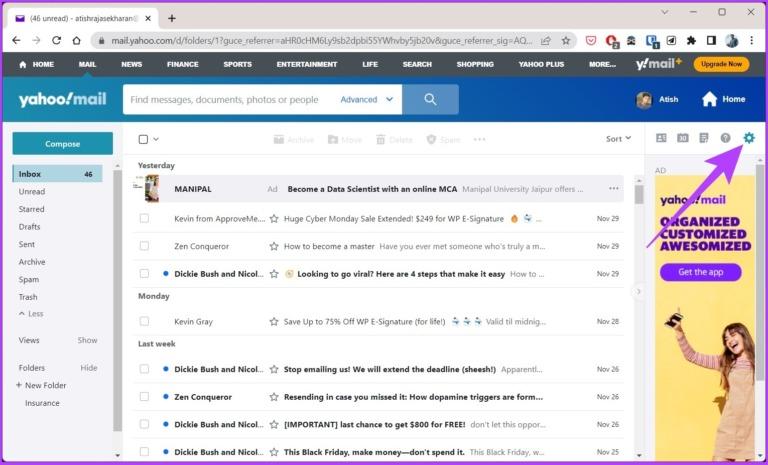Star the This Black Friday email
Image resolution: width=768 pixels, height=465 pixels.
(274, 452)
